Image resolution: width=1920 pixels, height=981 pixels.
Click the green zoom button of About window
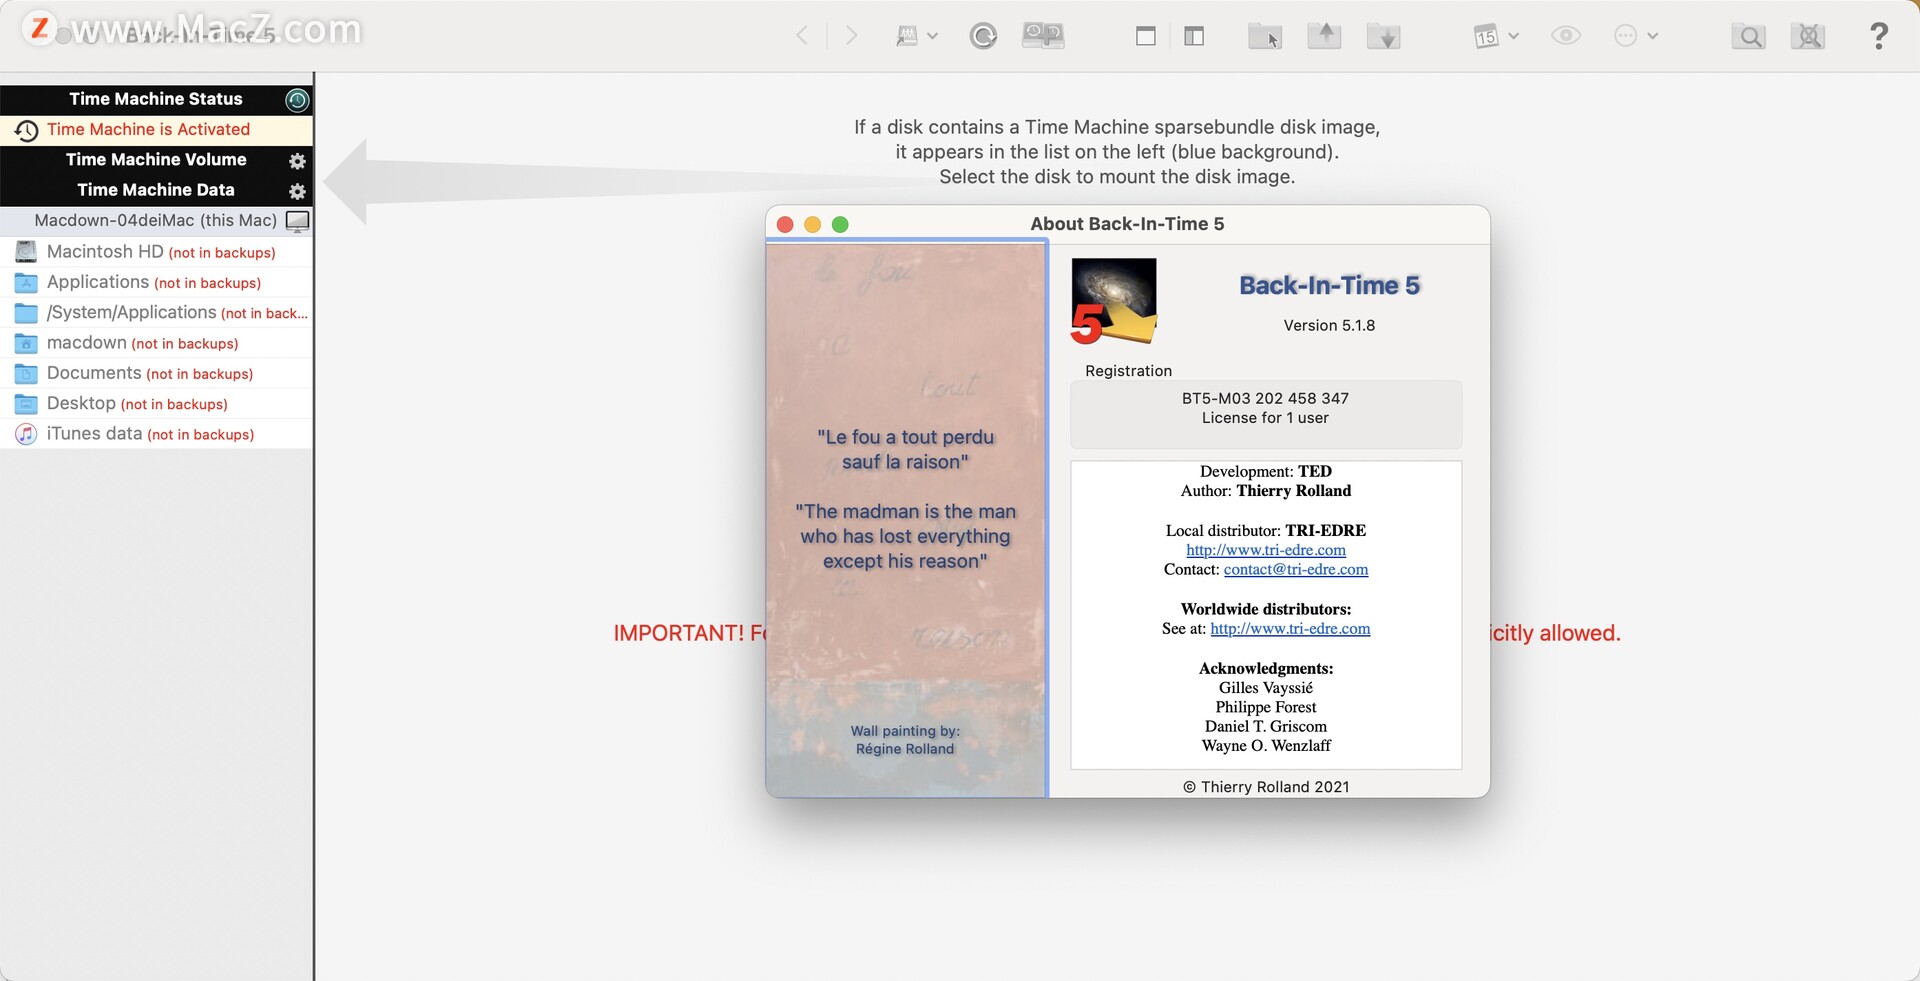840,225
